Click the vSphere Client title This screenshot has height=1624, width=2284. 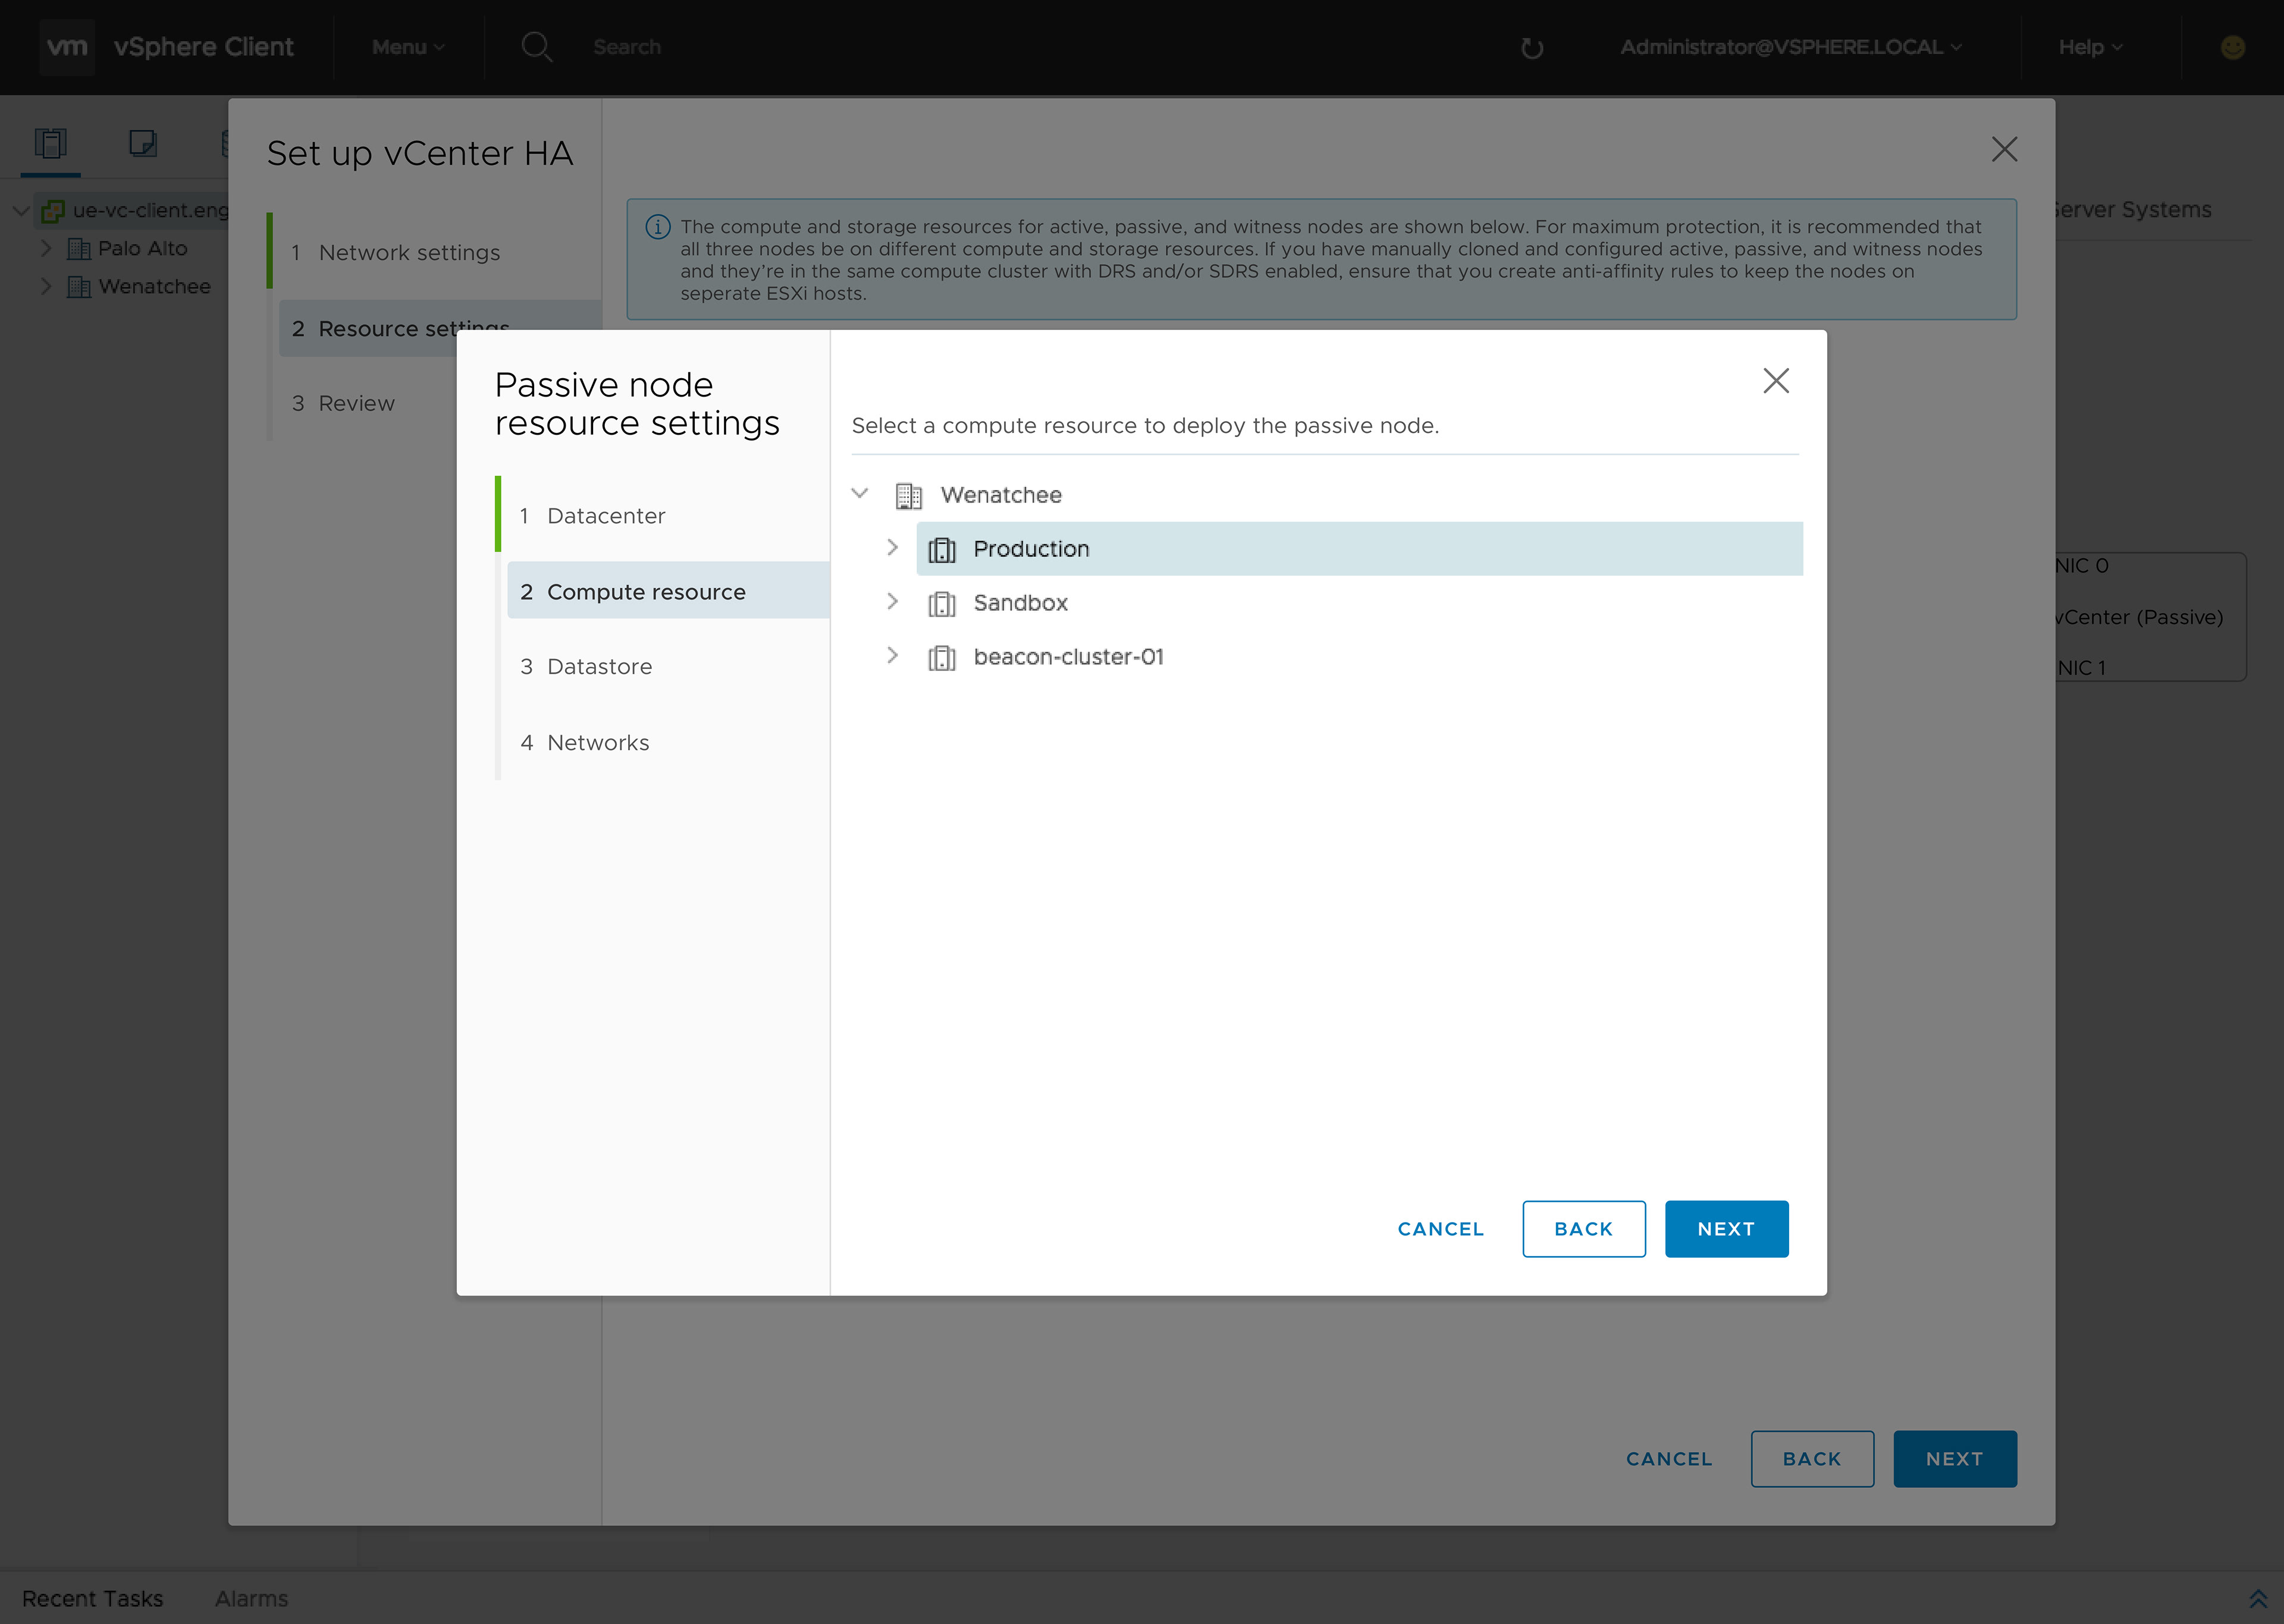[204, 47]
